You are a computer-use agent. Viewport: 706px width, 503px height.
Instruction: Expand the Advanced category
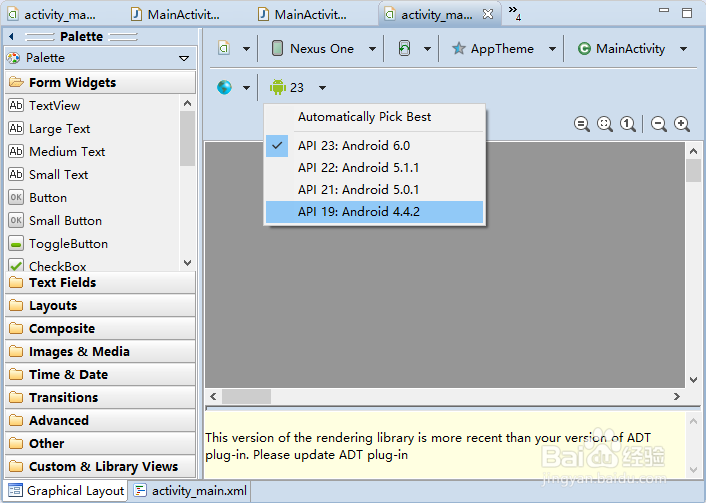[100, 420]
